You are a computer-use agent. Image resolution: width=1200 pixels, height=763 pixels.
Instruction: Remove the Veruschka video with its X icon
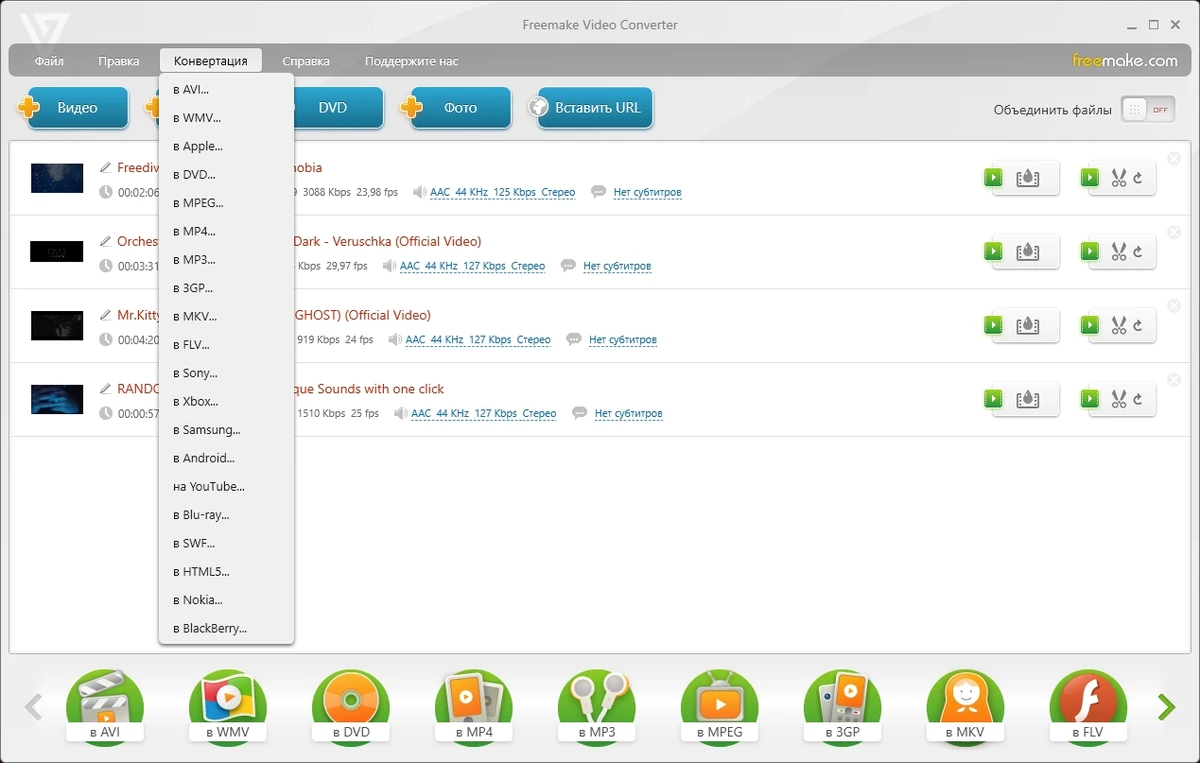[1174, 232]
